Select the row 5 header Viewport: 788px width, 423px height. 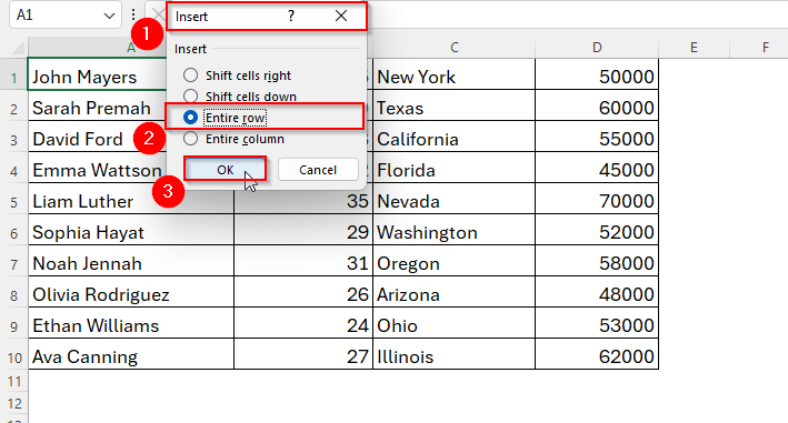tap(14, 201)
